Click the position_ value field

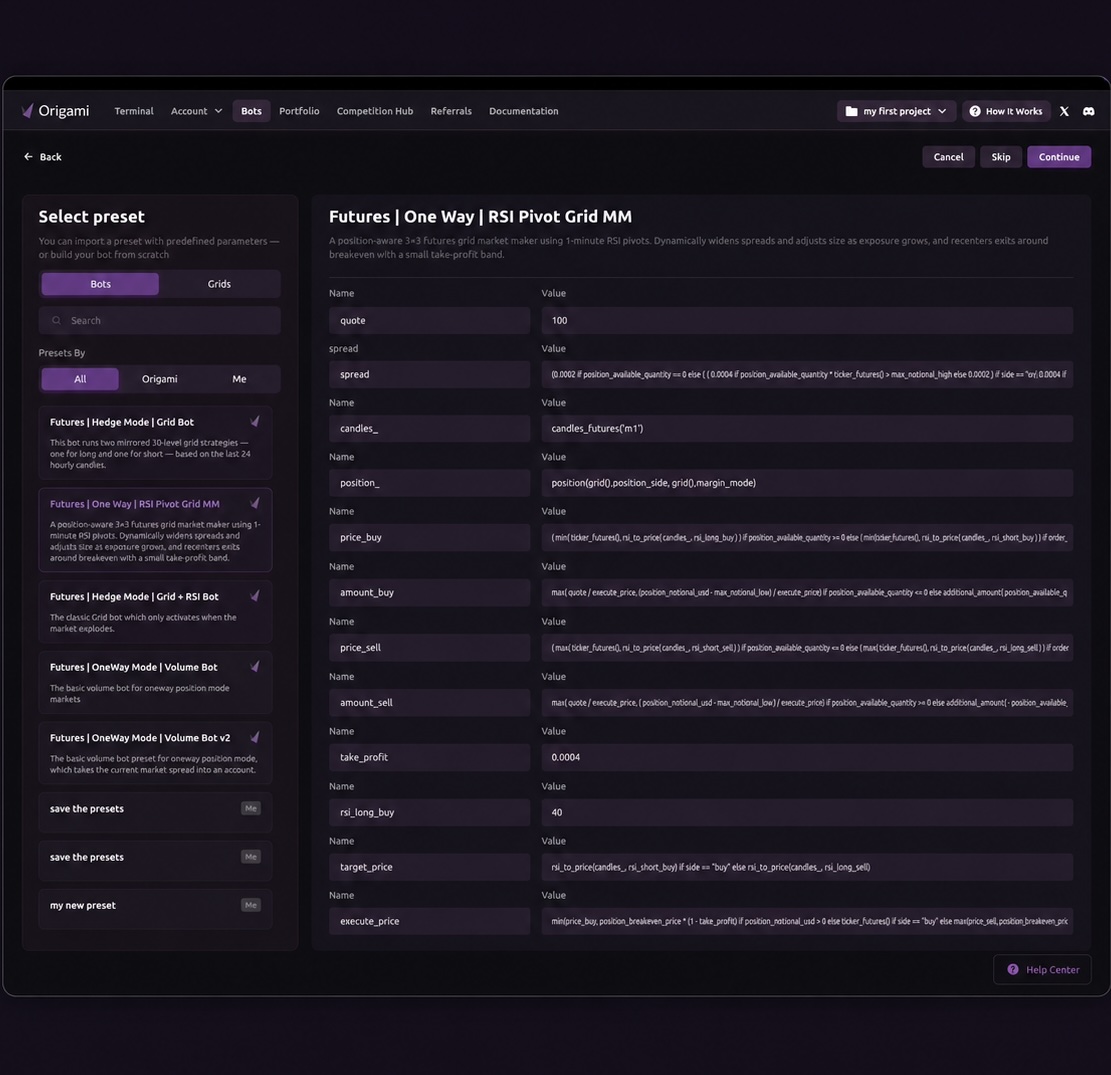(807, 483)
